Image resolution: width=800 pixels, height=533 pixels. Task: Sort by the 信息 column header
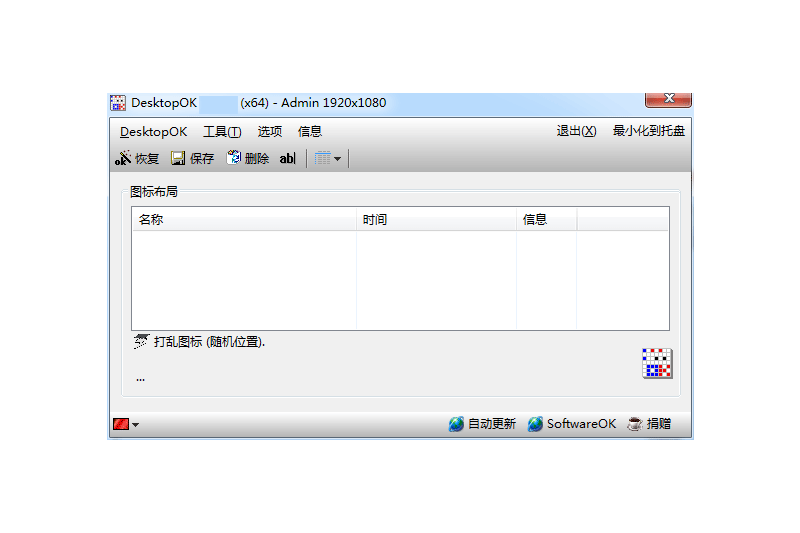click(x=546, y=220)
